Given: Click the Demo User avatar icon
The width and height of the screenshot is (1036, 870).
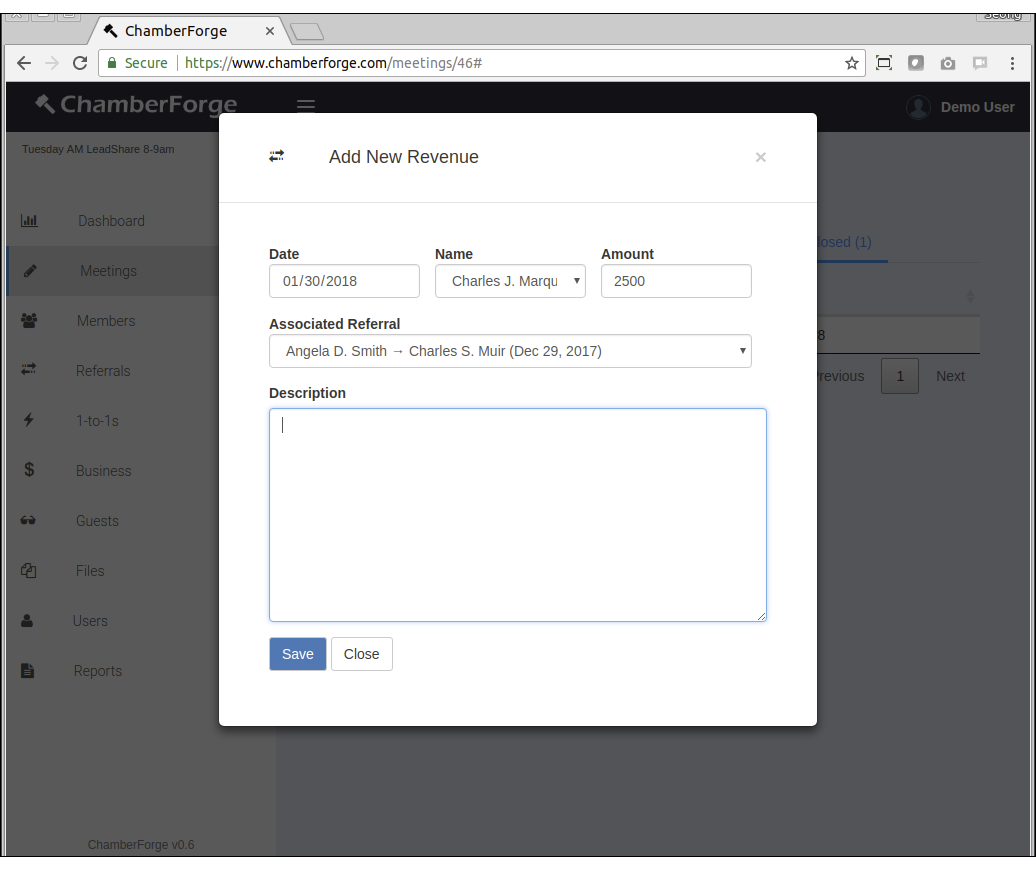Looking at the screenshot, I should [x=917, y=107].
